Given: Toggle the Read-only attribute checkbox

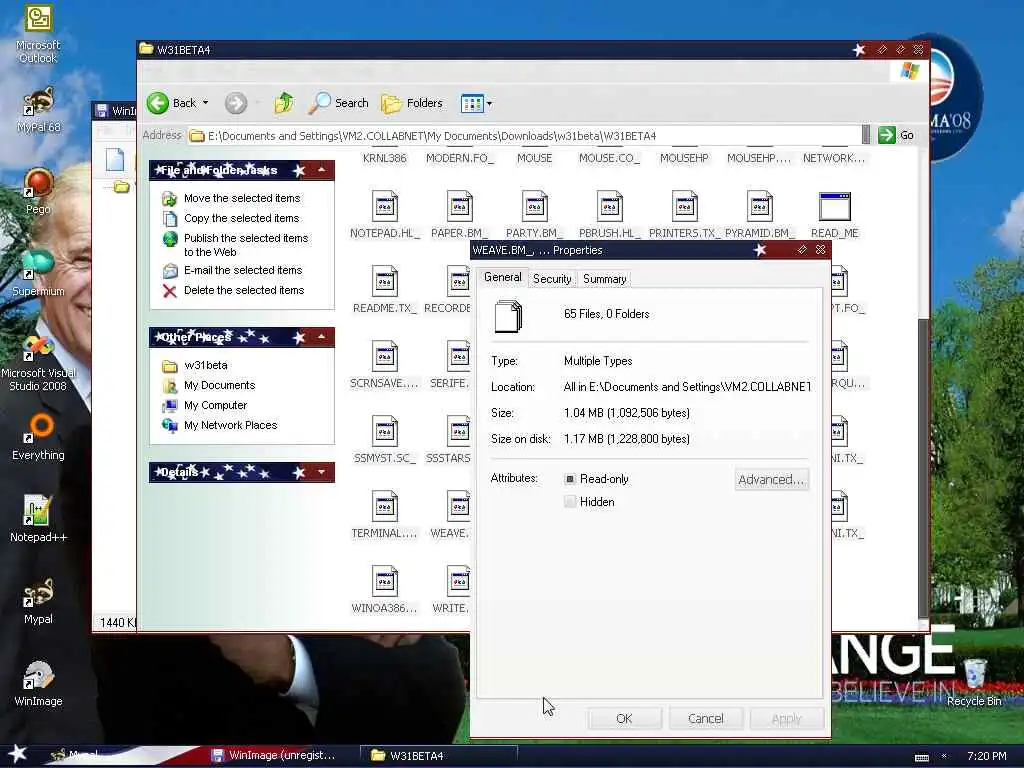Looking at the screenshot, I should pyautogui.click(x=570, y=479).
